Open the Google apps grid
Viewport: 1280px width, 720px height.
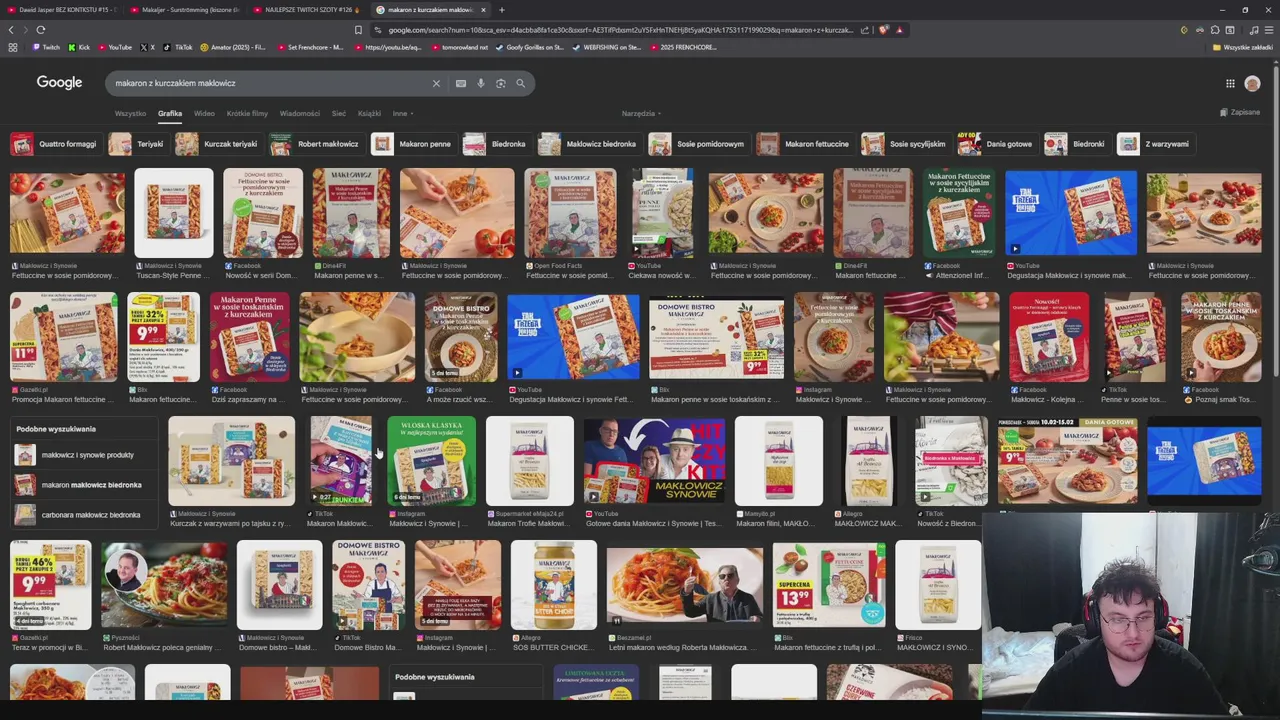pos(1230,84)
